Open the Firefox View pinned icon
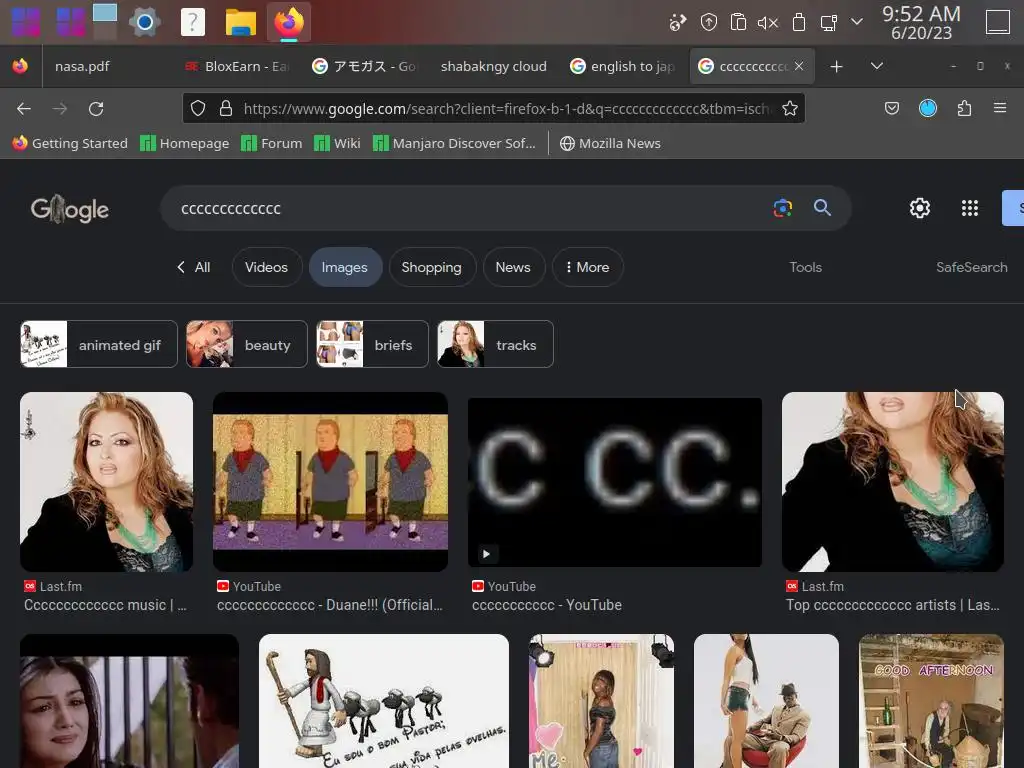The height and width of the screenshot is (768, 1024). 20,66
